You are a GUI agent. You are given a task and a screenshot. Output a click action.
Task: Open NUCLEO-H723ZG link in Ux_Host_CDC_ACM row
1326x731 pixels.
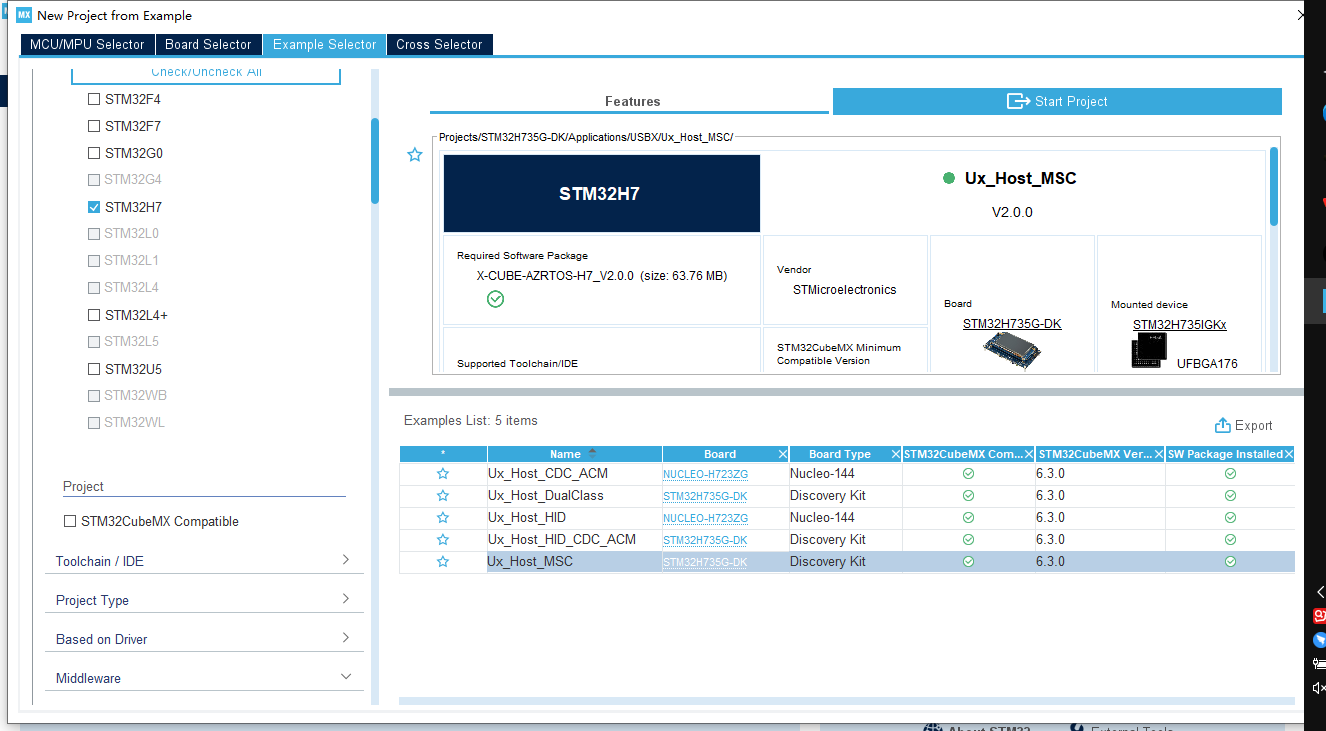click(705, 474)
